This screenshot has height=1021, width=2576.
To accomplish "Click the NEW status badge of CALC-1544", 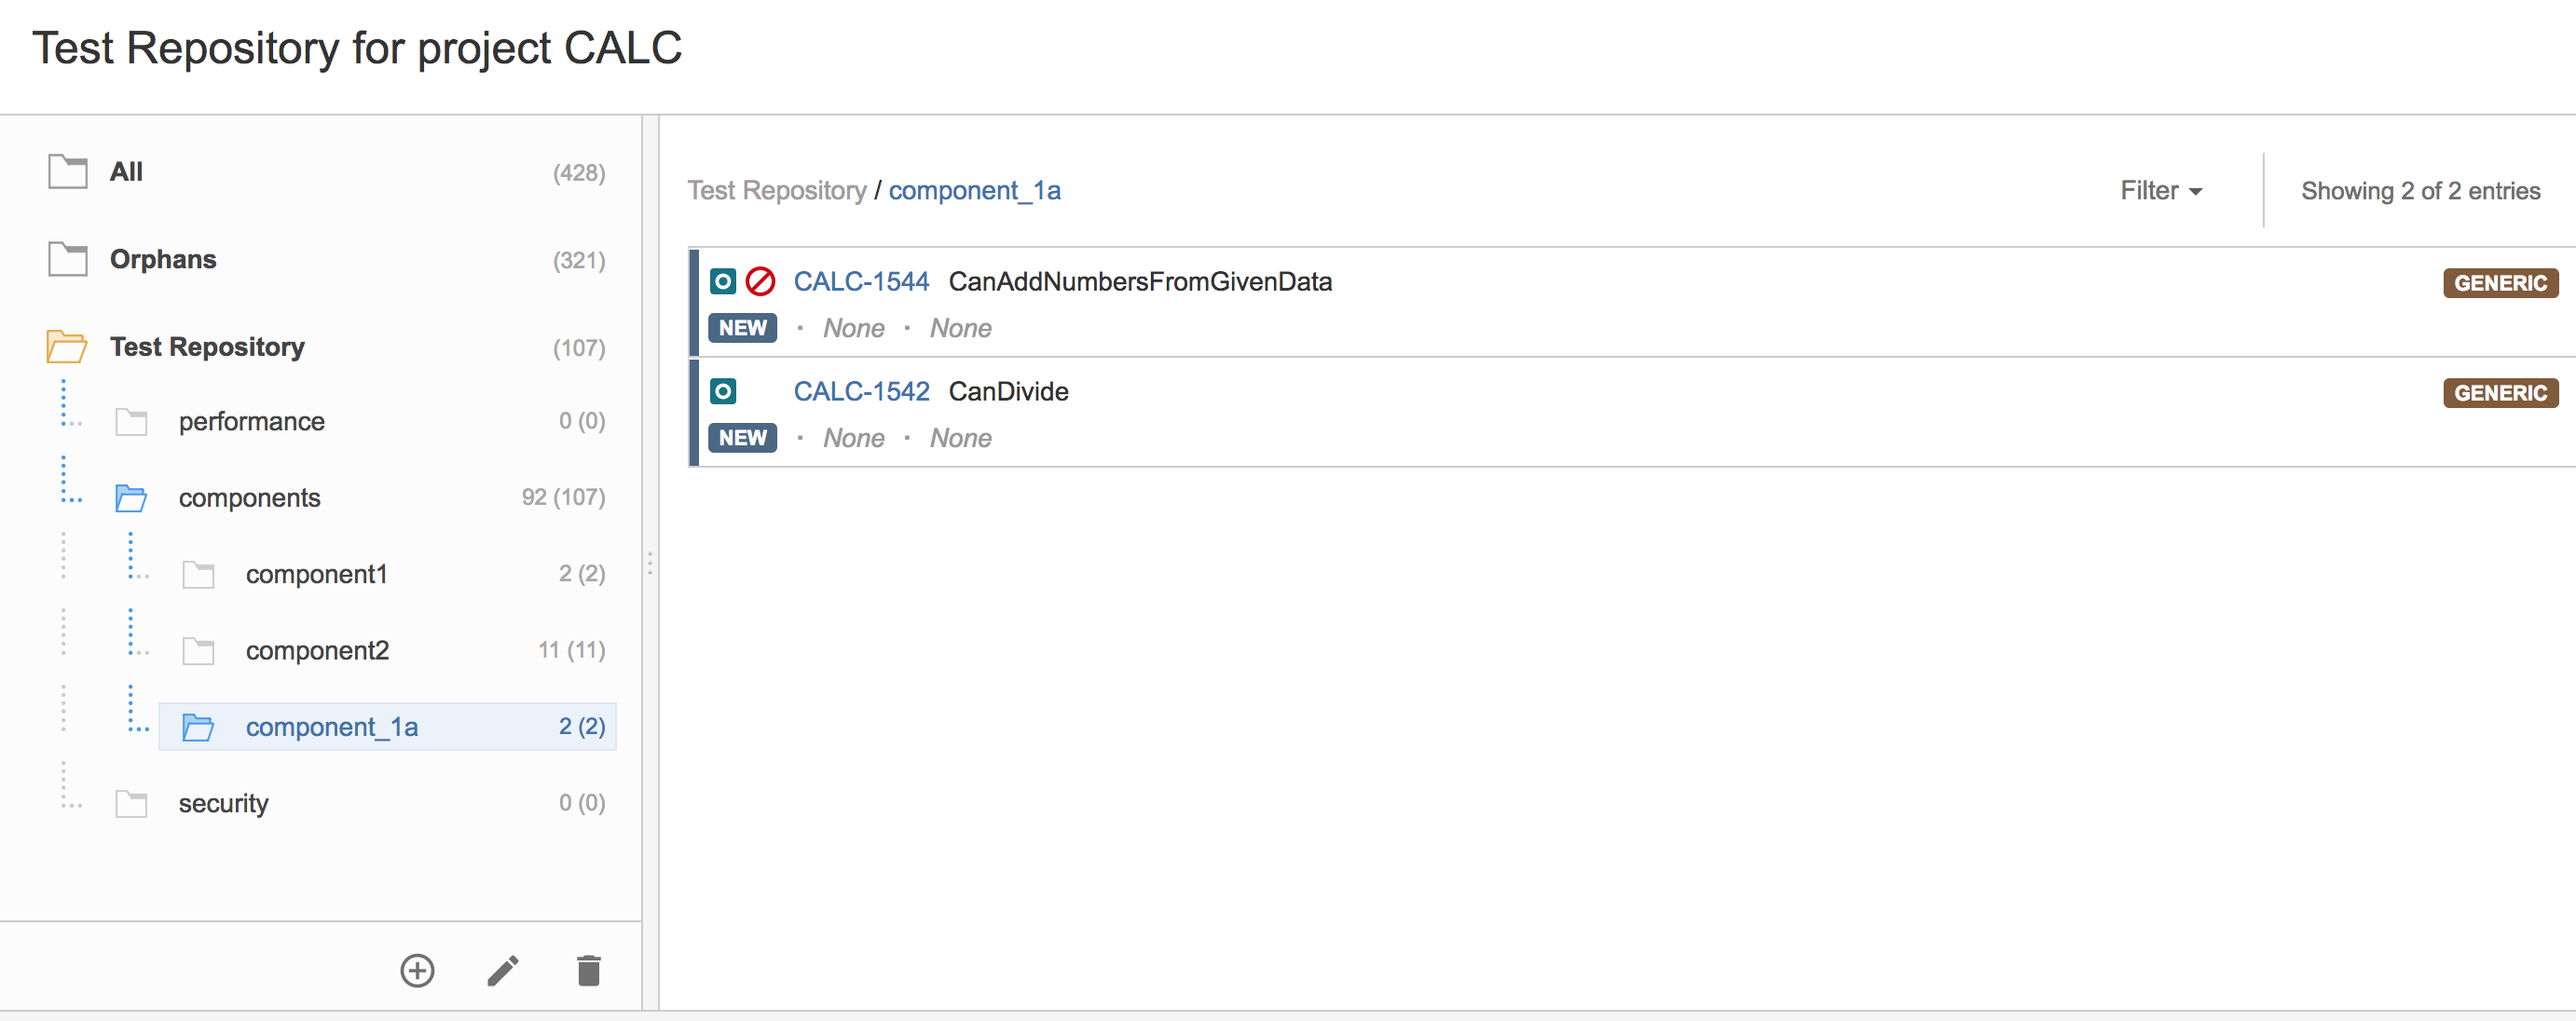I will (x=743, y=328).
